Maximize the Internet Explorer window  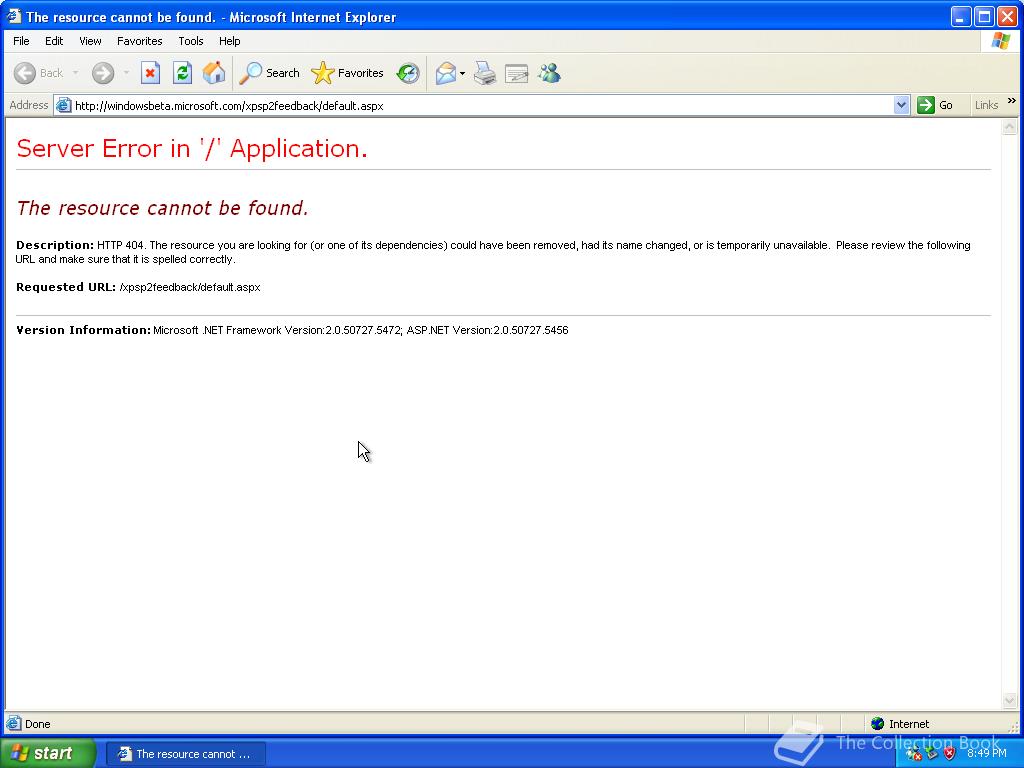point(984,17)
